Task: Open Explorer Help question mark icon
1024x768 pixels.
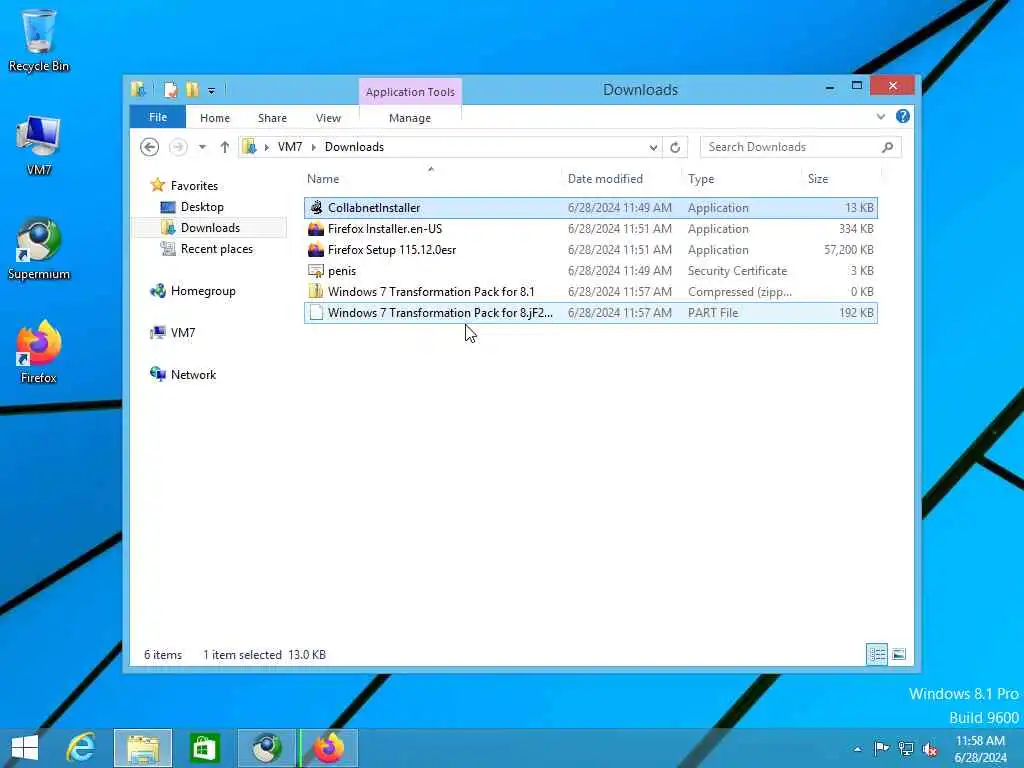Action: pyautogui.click(x=903, y=116)
